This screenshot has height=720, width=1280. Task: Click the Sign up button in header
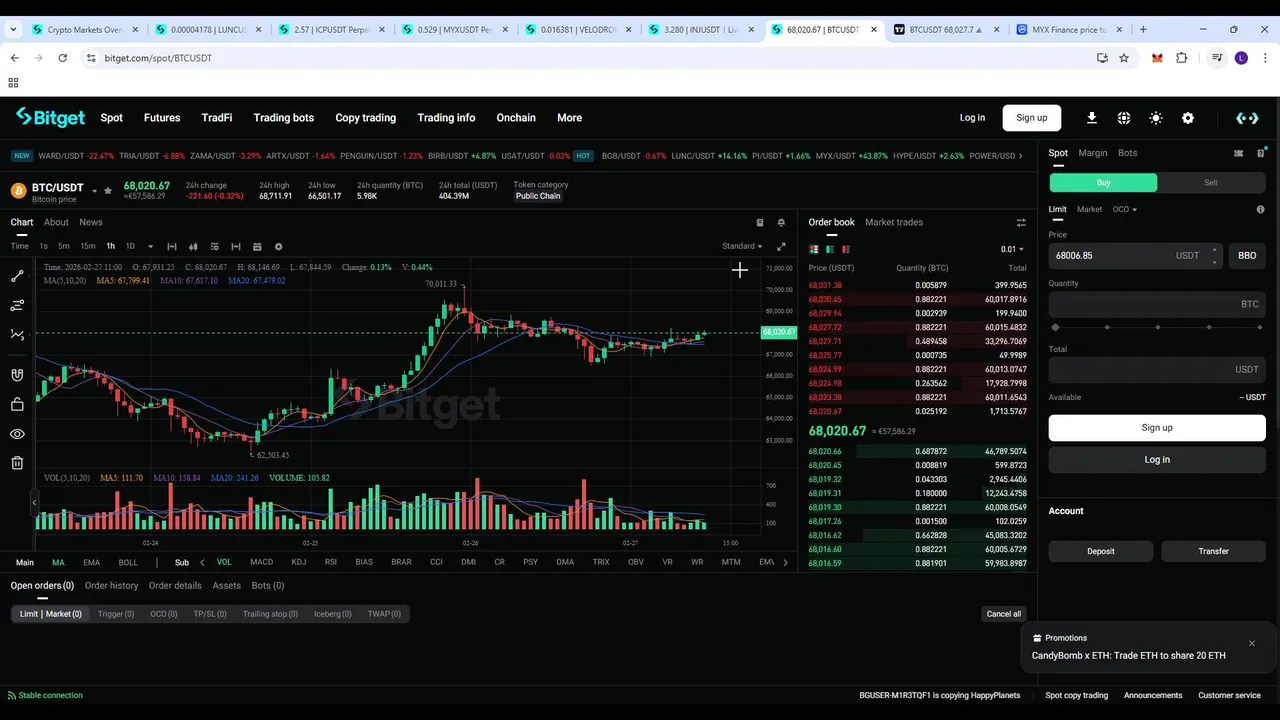tap(1032, 118)
